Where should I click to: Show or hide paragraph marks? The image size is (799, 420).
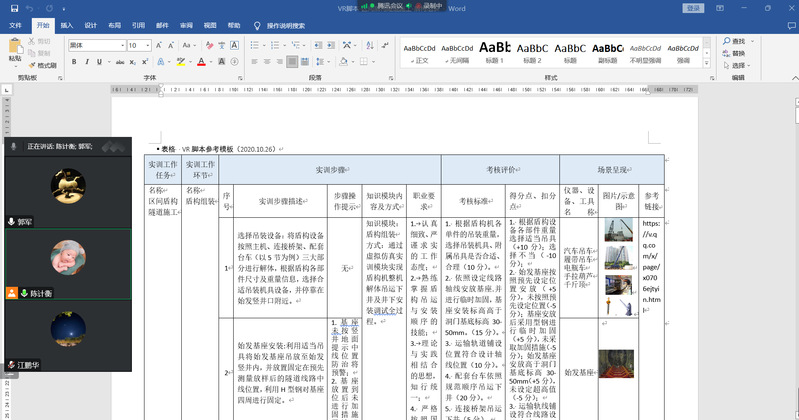[x=385, y=45]
